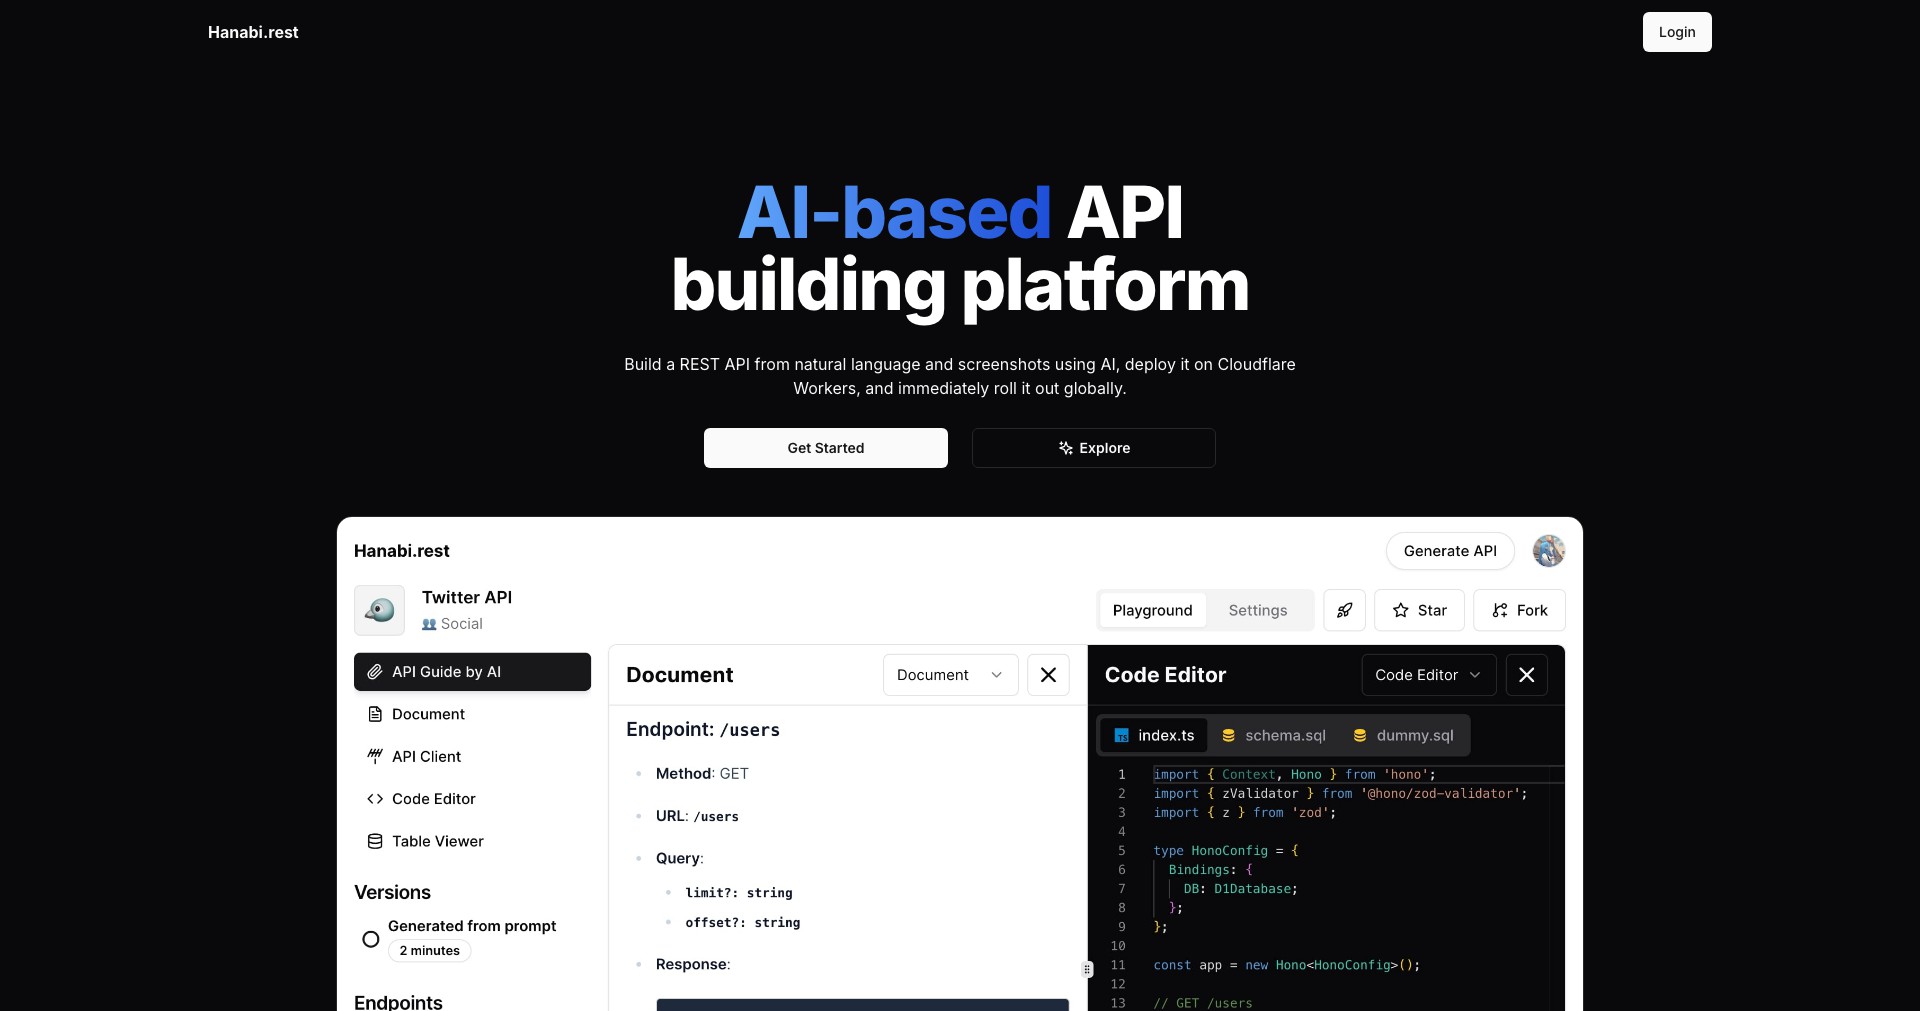This screenshot has width=1920, height=1011.
Task: Click the 'offset?: string' query parameter
Action: pyautogui.click(x=743, y=923)
